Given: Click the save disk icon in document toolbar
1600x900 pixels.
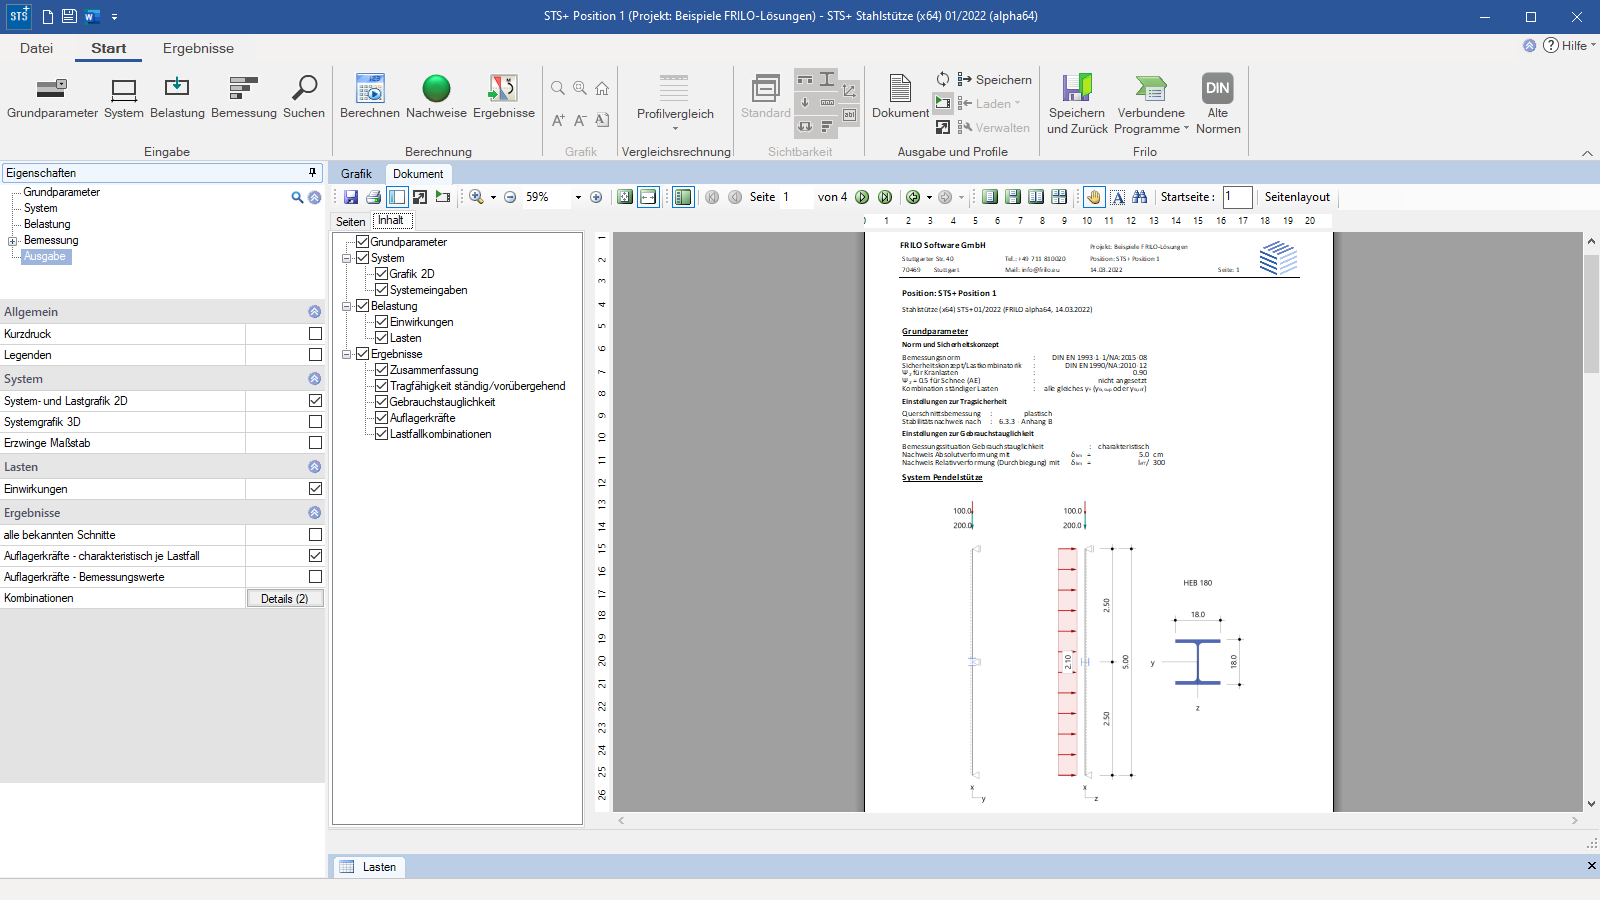Looking at the screenshot, I should [351, 197].
